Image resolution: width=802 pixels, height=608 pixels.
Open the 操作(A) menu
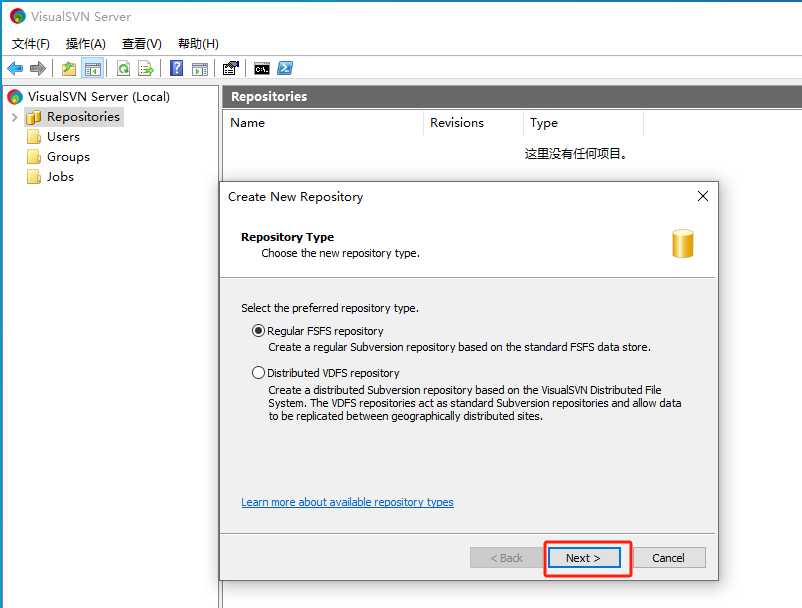(85, 43)
